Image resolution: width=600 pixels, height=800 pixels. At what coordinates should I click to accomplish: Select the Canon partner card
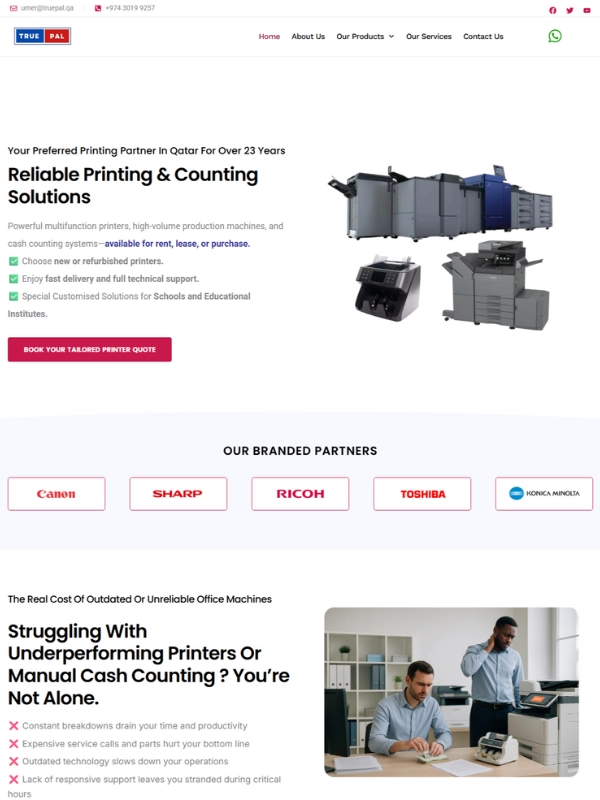coord(56,493)
